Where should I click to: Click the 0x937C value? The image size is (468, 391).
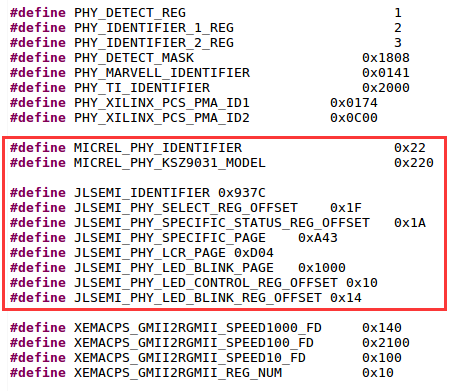[242, 193]
